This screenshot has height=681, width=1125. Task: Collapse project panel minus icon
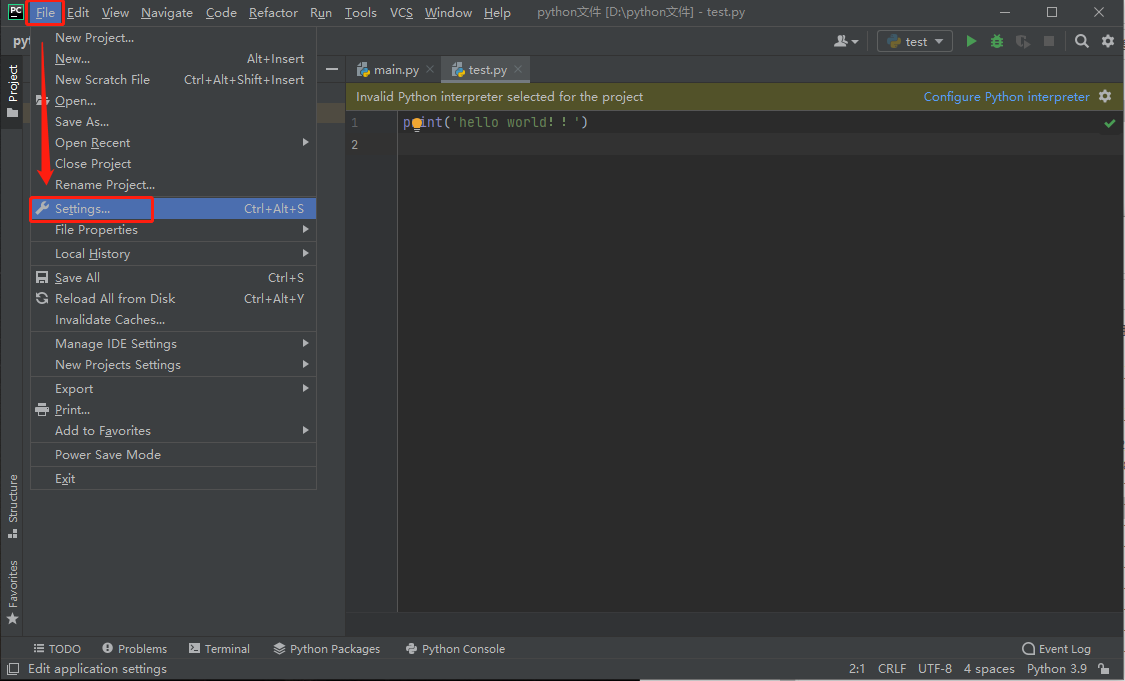pyautogui.click(x=331, y=70)
